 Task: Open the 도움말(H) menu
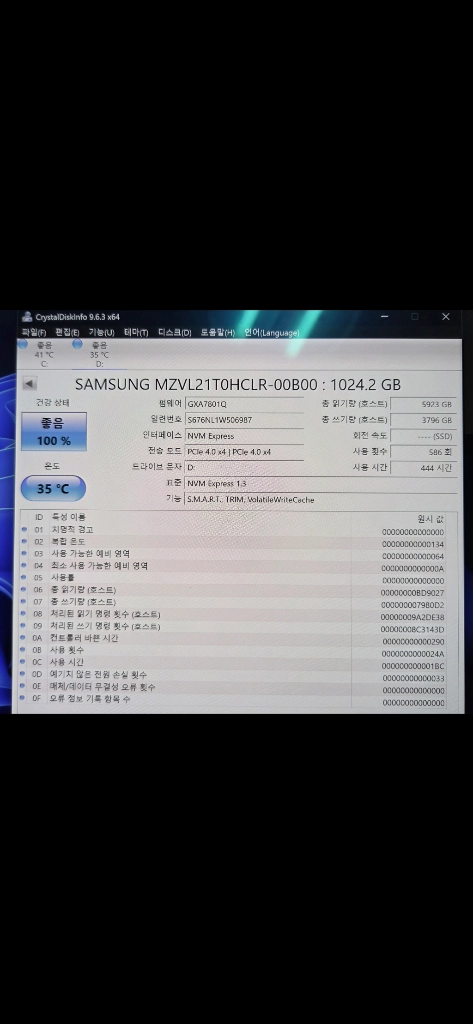pyautogui.click(x=218, y=332)
